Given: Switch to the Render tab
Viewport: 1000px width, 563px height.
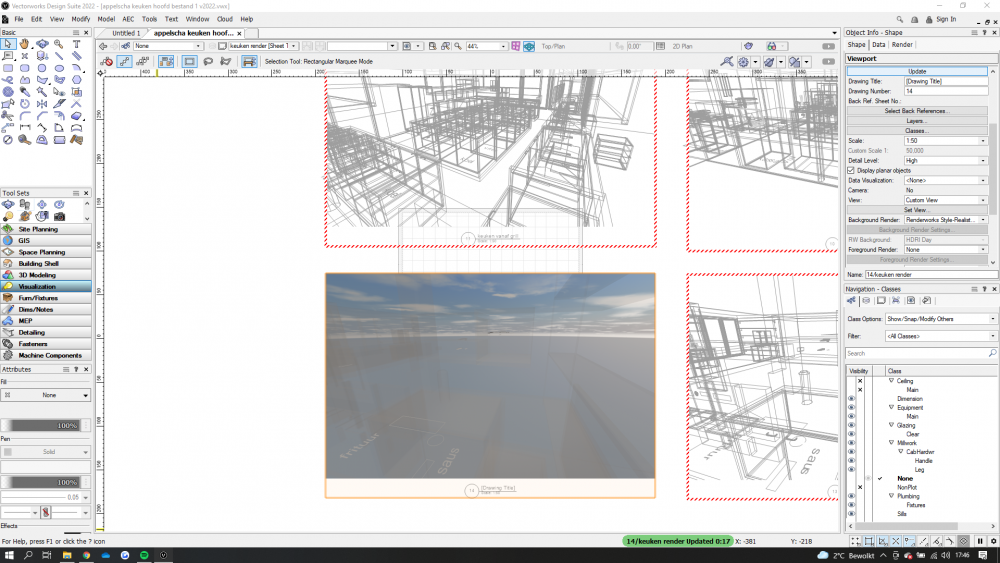Looking at the screenshot, I should [902, 44].
